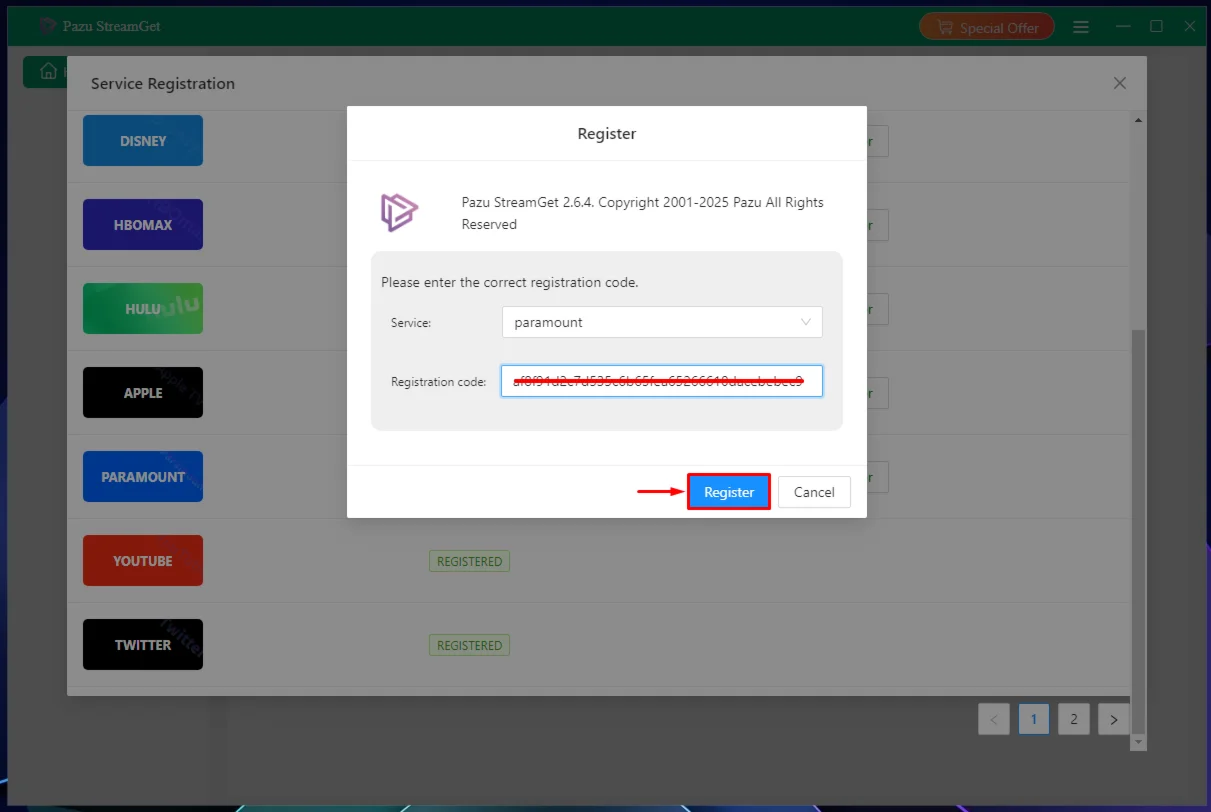Screen dimensions: 1211x812
Task: Open the hamburger menu icon
Action: coord(1081,27)
